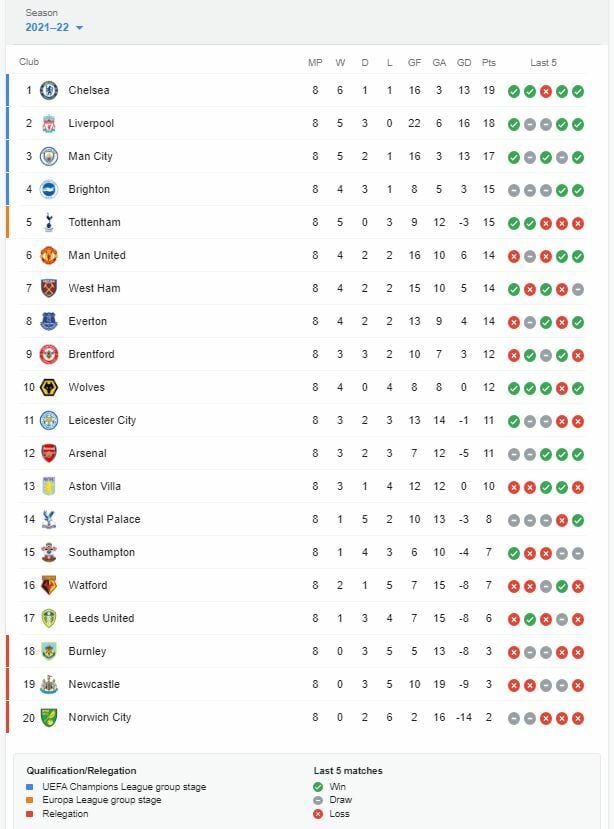This screenshot has width=614, height=829.
Task: Click the Newcastle club crest icon
Action: [x=49, y=684]
